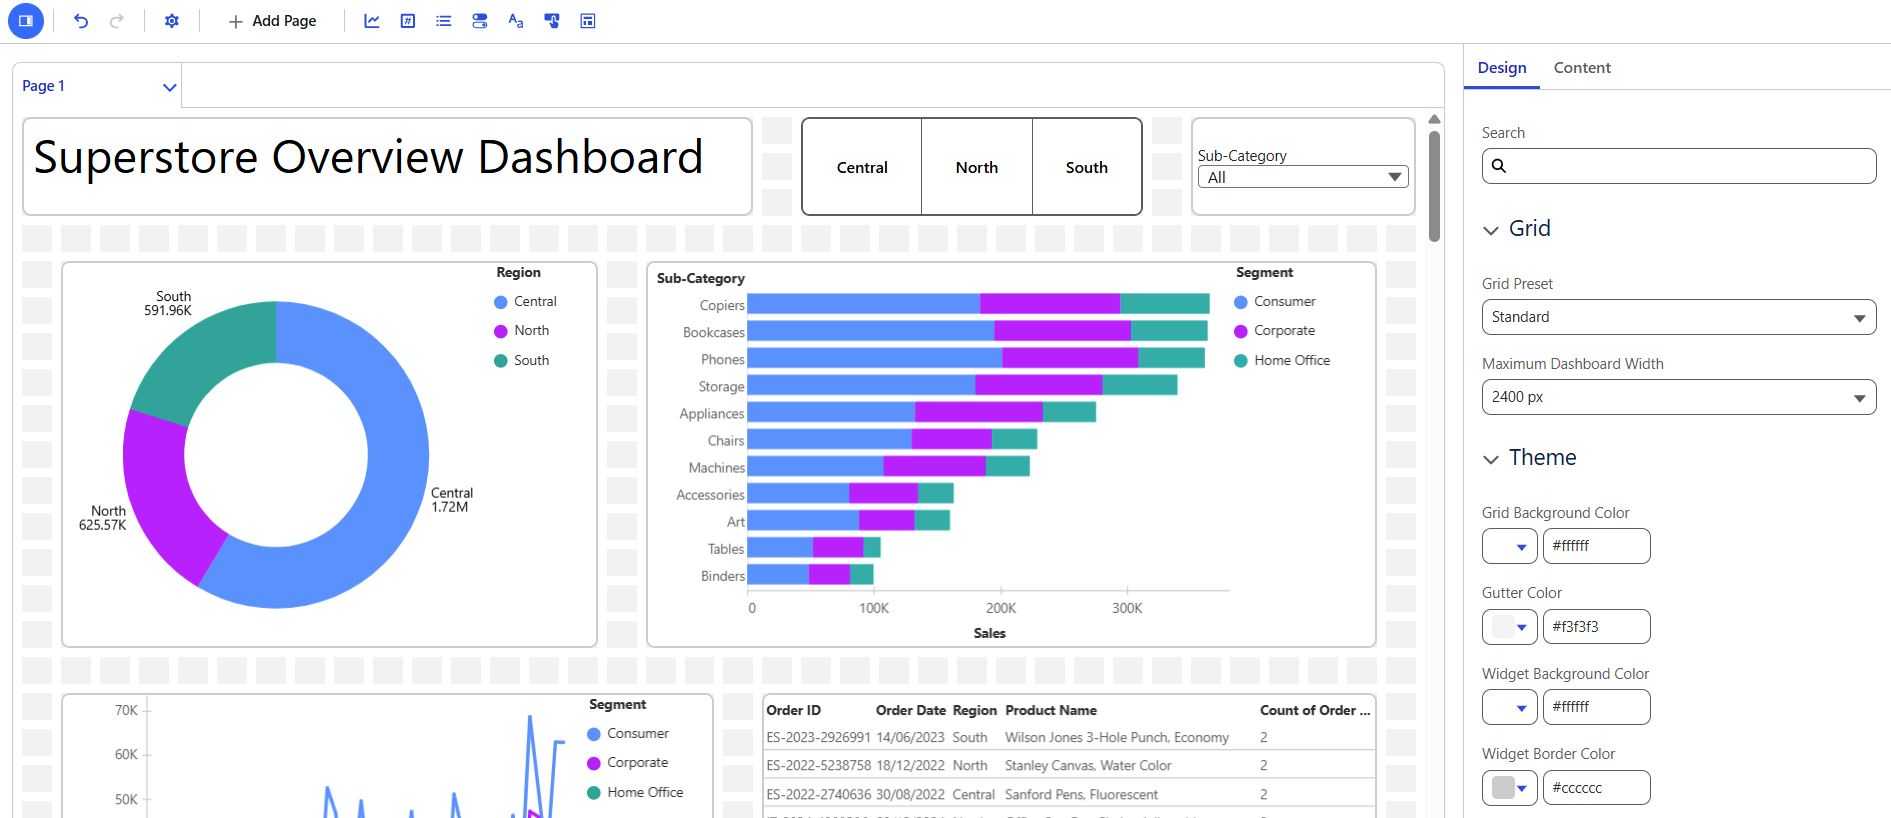Sort table by Region column header
The height and width of the screenshot is (818, 1891).
(975, 711)
